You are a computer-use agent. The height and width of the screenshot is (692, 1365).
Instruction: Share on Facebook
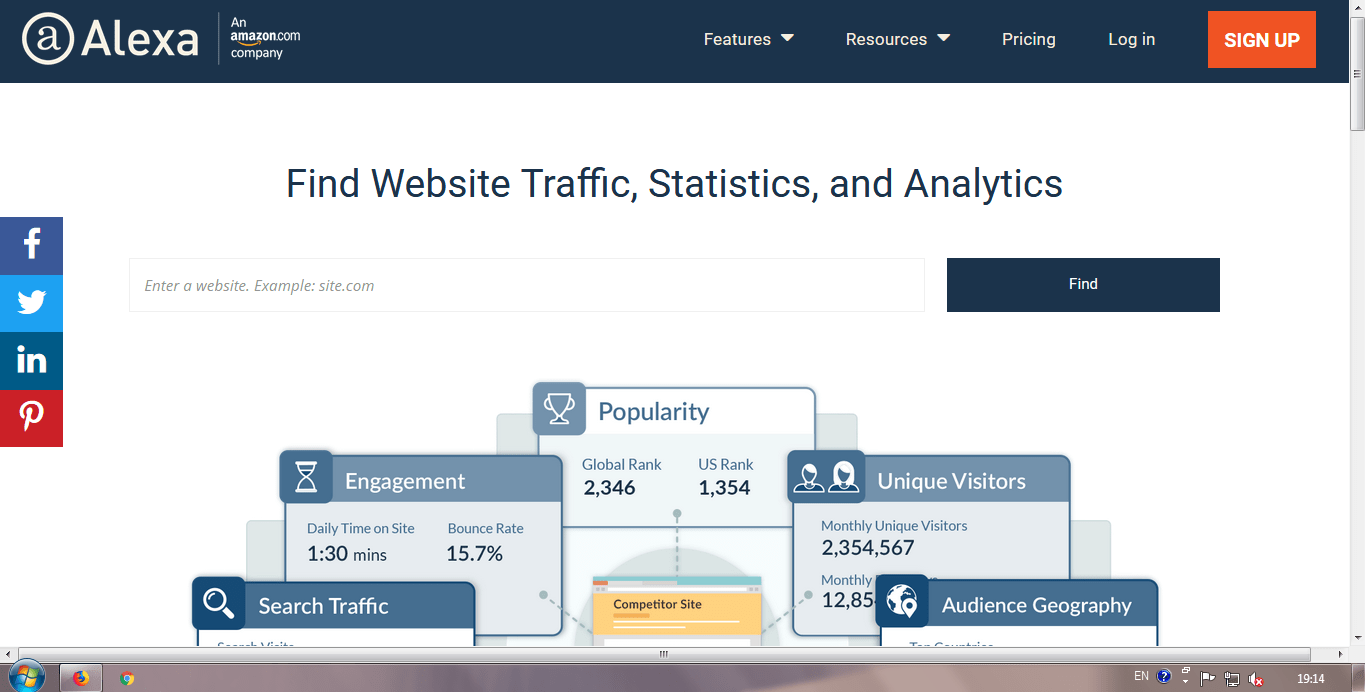pos(31,245)
